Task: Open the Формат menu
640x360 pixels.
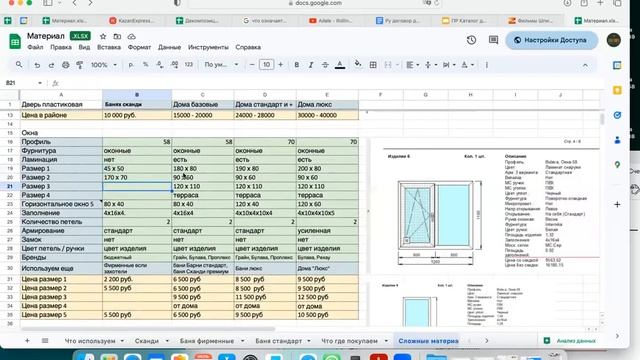Action: point(139,47)
